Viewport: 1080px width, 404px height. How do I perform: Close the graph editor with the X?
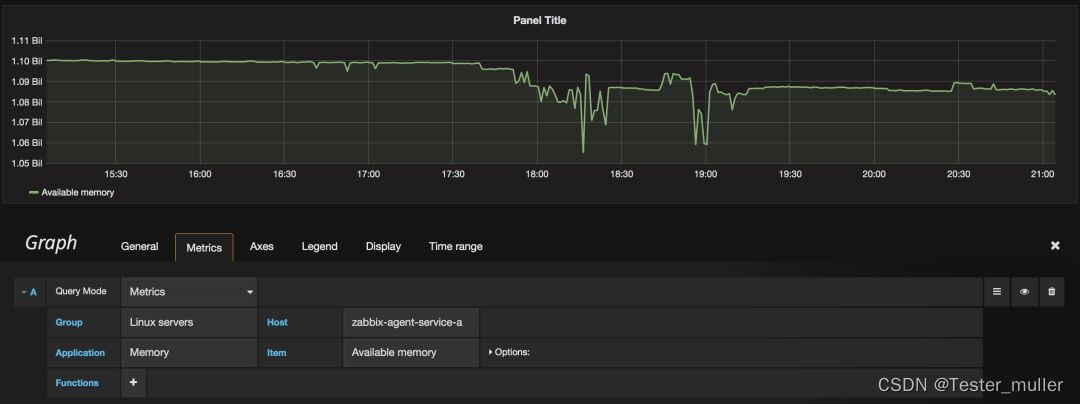click(1055, 246)
